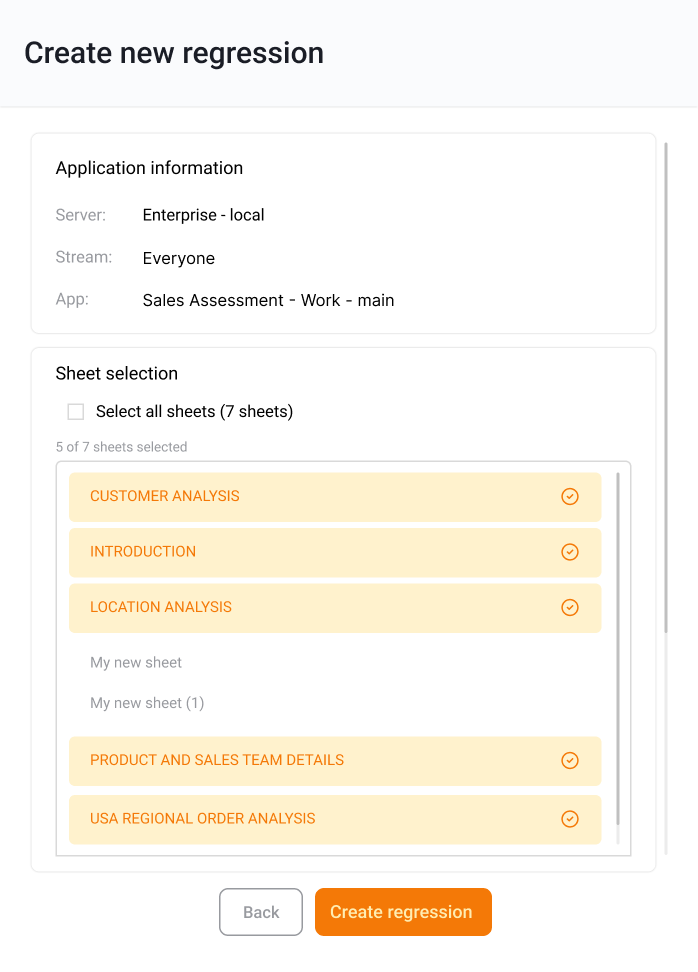Click the 'Select all sheets (7 sheets)' label
The width and height of the screenshot is (698, 972).
(194, 412)
